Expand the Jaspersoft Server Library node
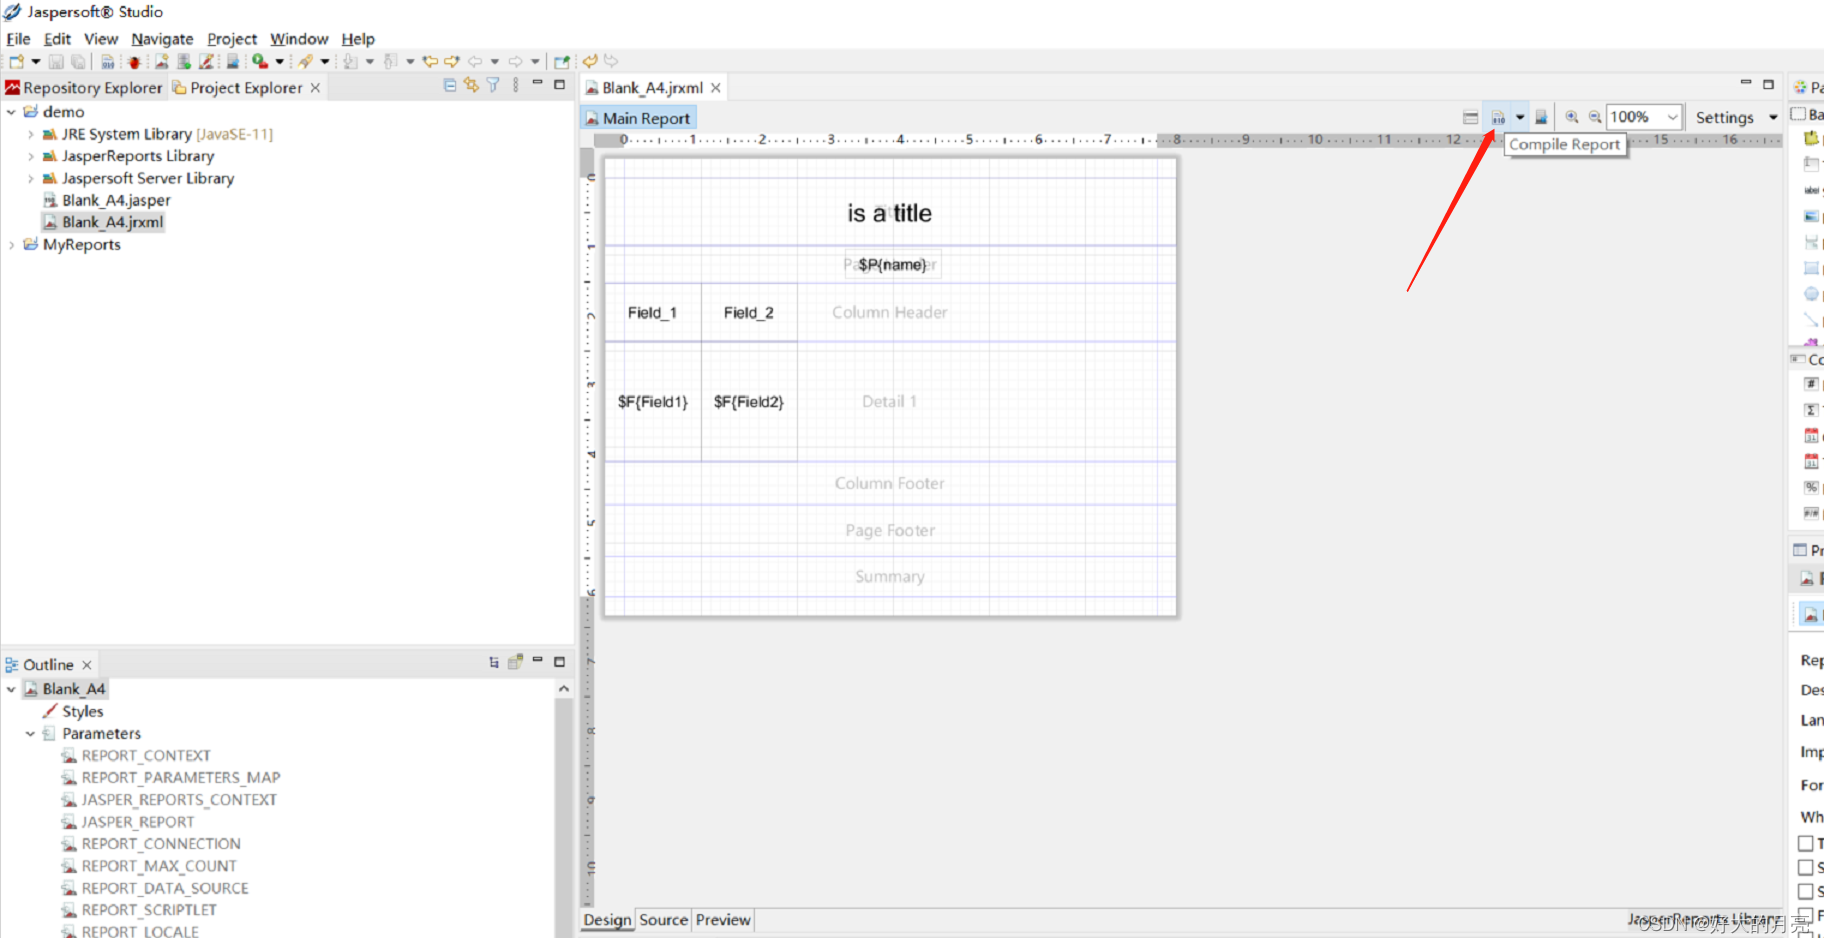1824x943 pixels. [x=30, y=178]
